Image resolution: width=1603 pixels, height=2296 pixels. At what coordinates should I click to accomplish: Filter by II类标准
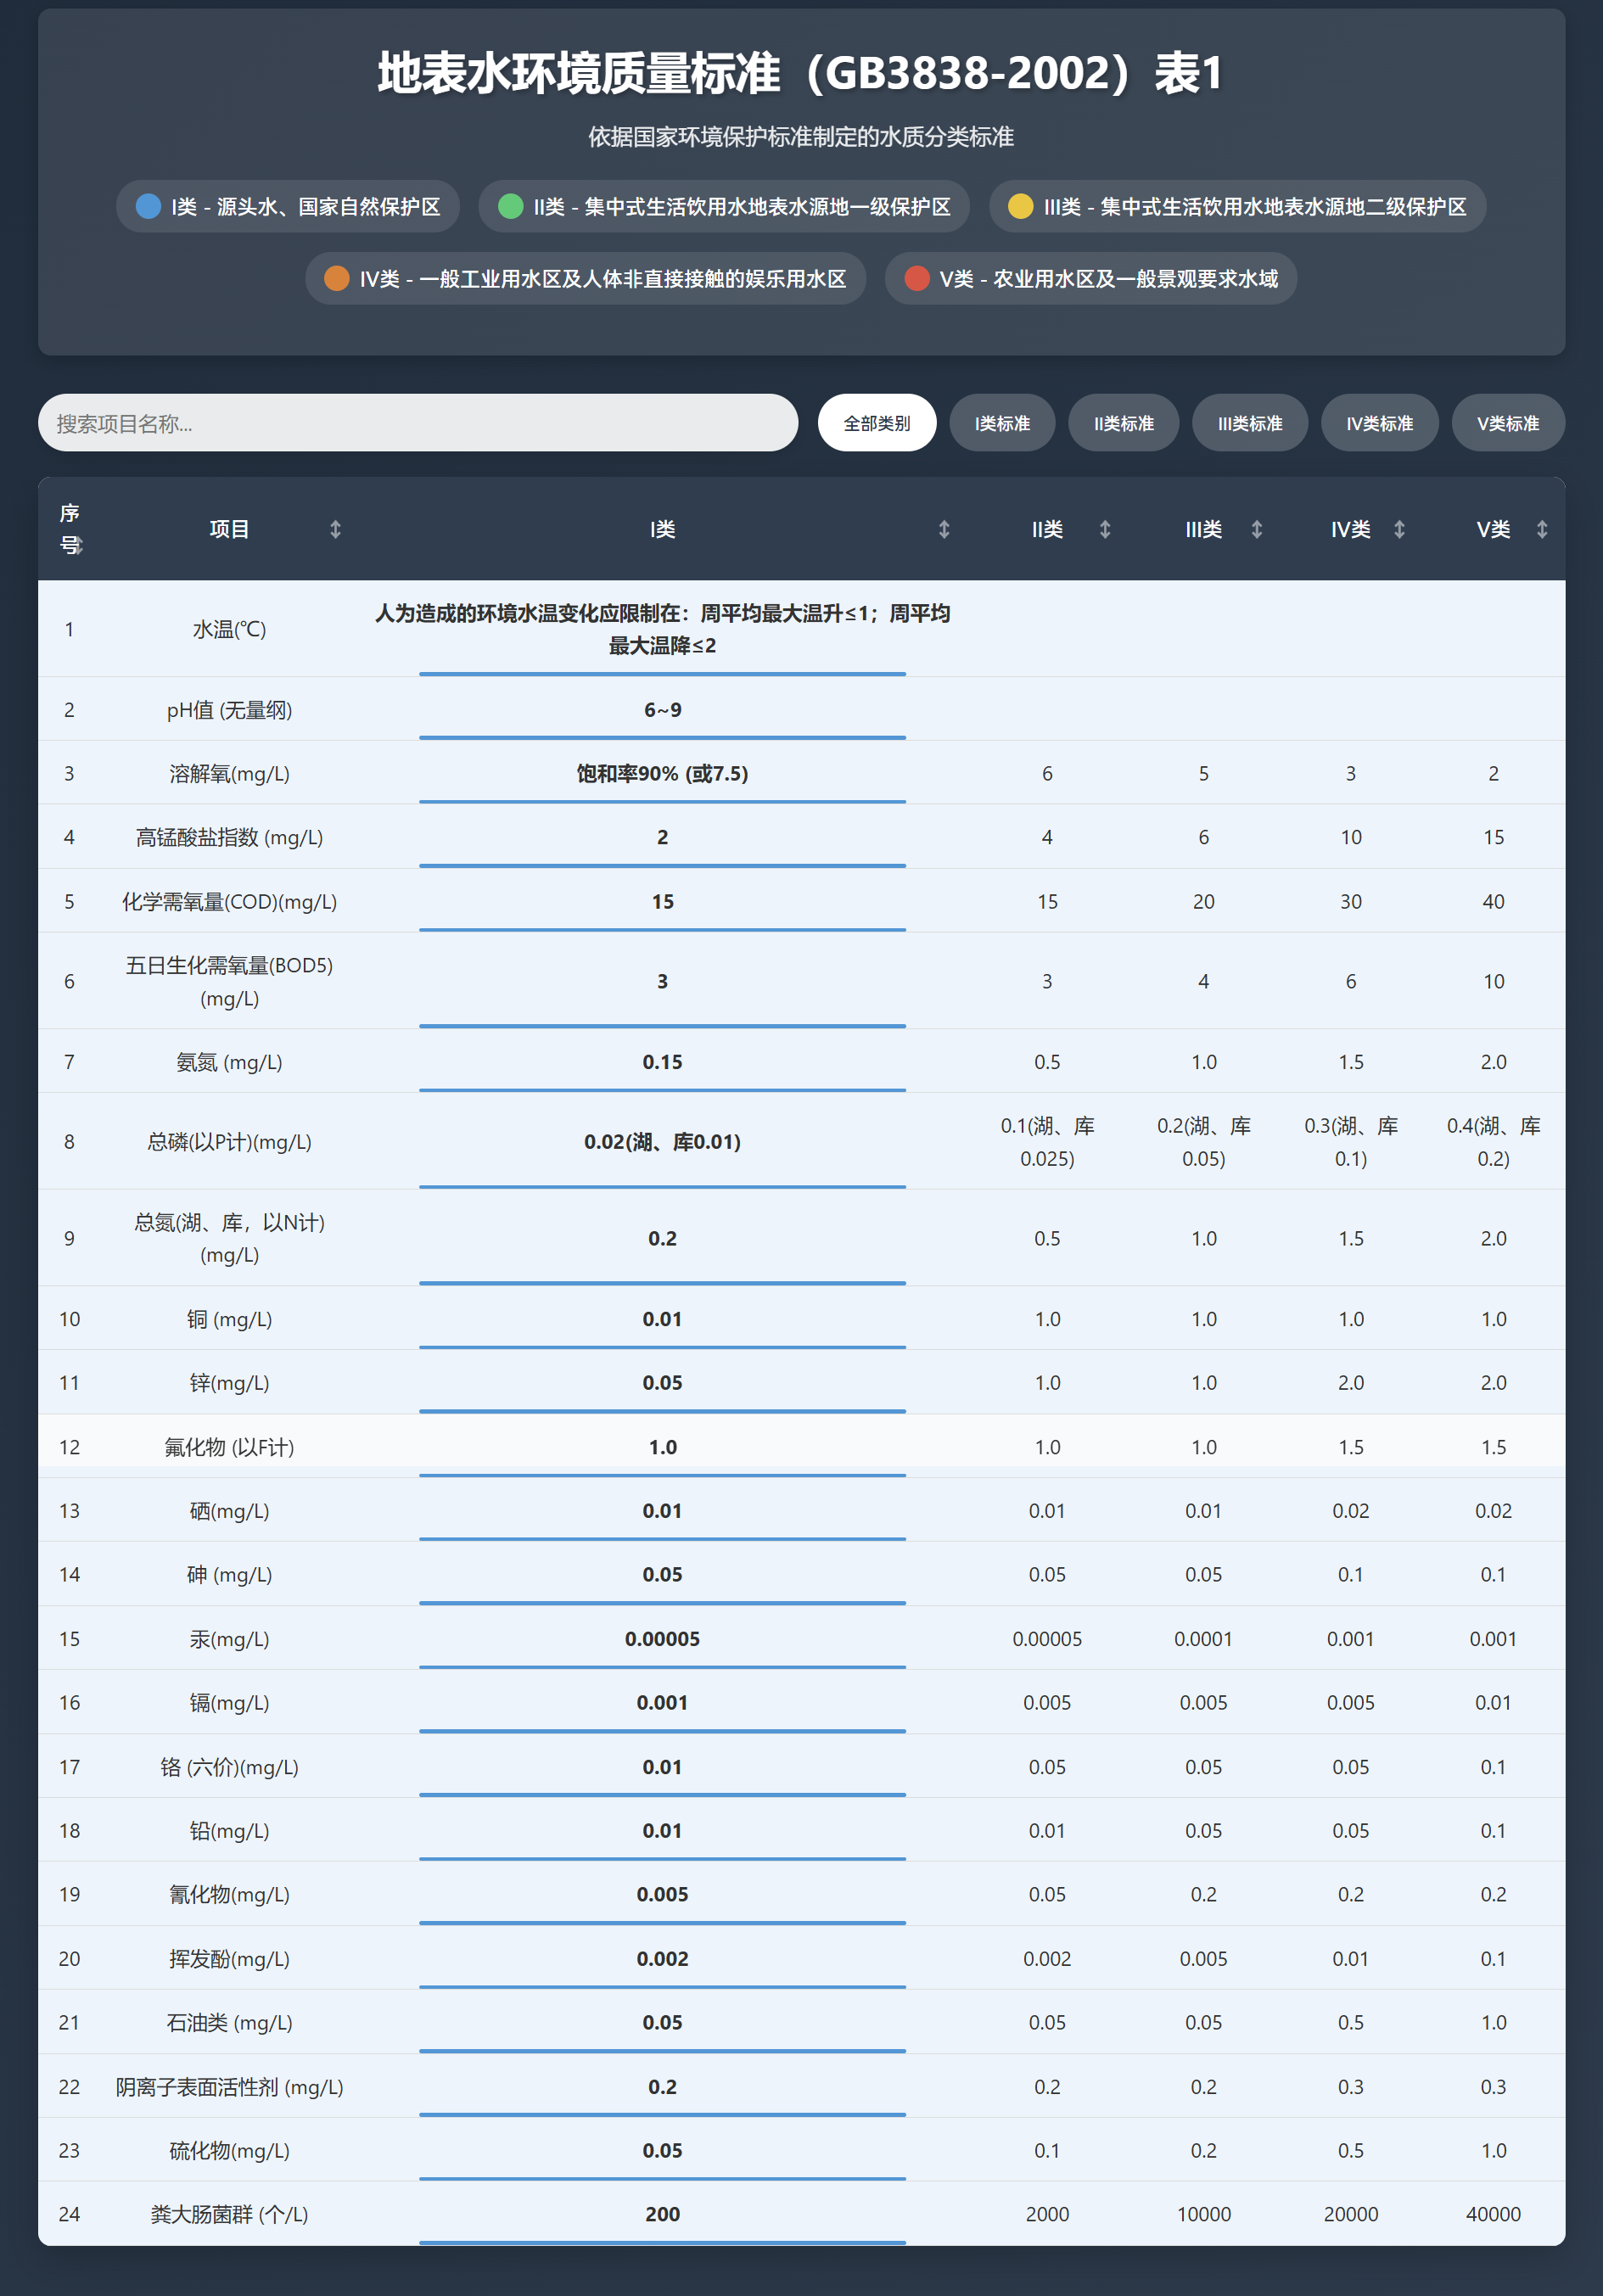click(x=1124, y=423)
